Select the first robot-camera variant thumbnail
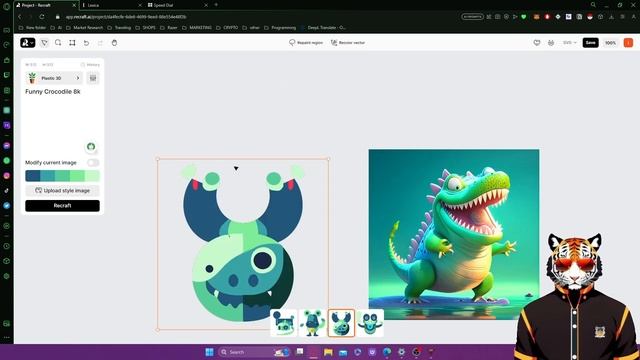640x360 pixels. point(284,323)
